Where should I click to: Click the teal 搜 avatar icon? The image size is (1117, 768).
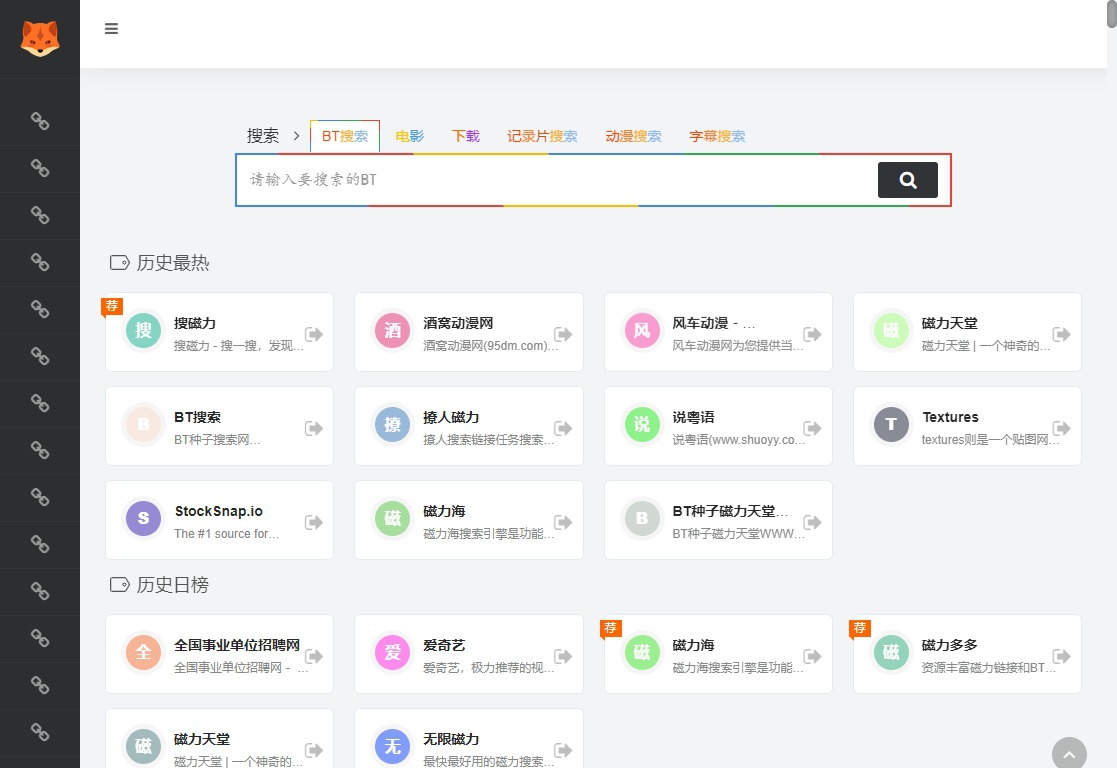pyautogui.click(x=143, y=331)
